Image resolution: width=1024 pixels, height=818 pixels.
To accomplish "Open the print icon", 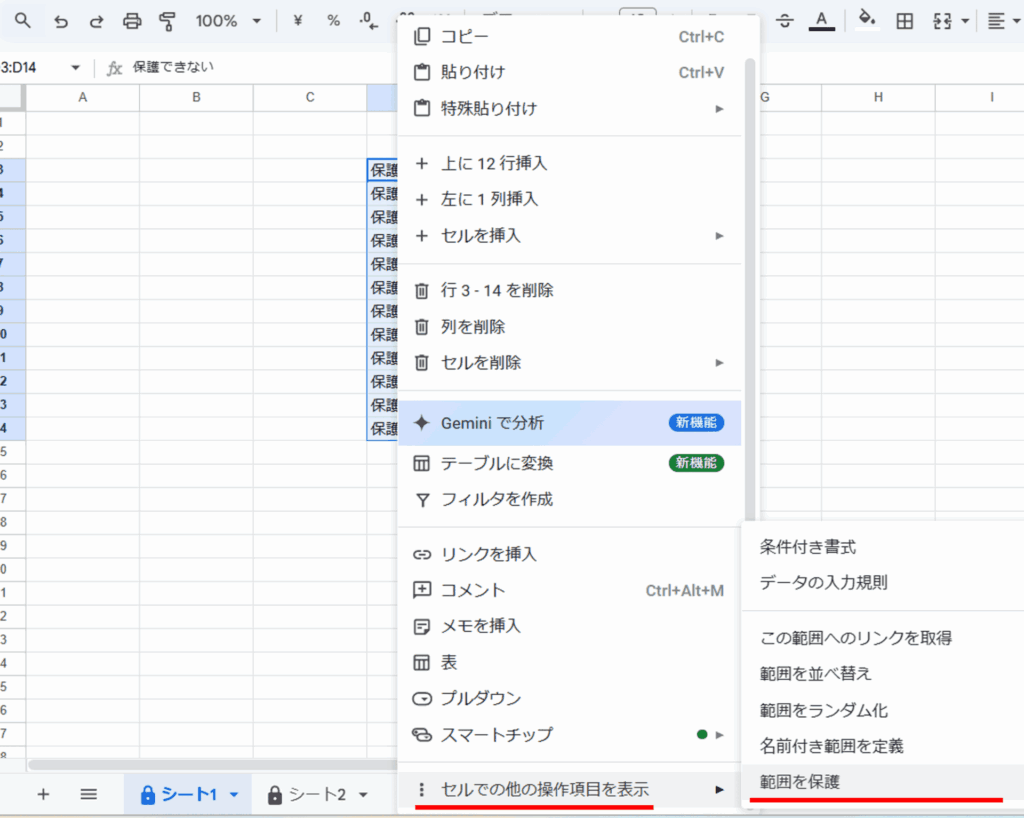I will point(134,20).
